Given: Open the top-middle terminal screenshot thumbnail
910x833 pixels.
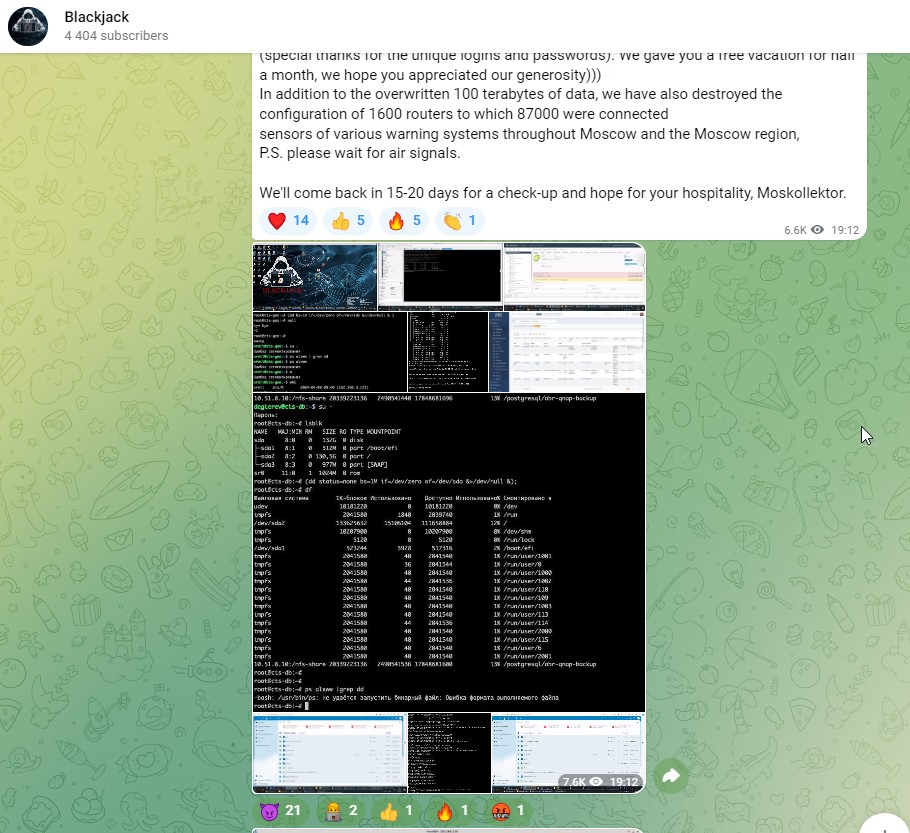Looking at the screenshot, I should 440,277.
